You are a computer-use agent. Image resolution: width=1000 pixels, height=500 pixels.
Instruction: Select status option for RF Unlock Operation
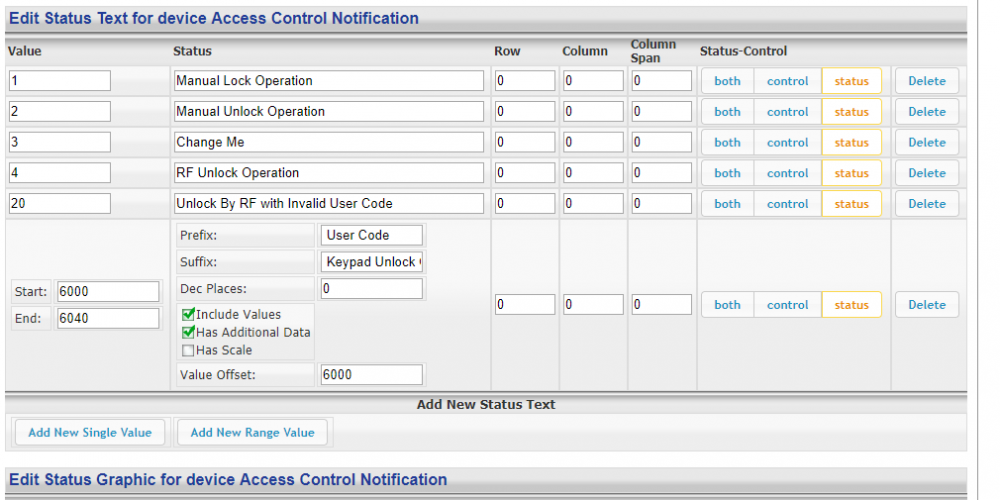[x=851, y=173]
